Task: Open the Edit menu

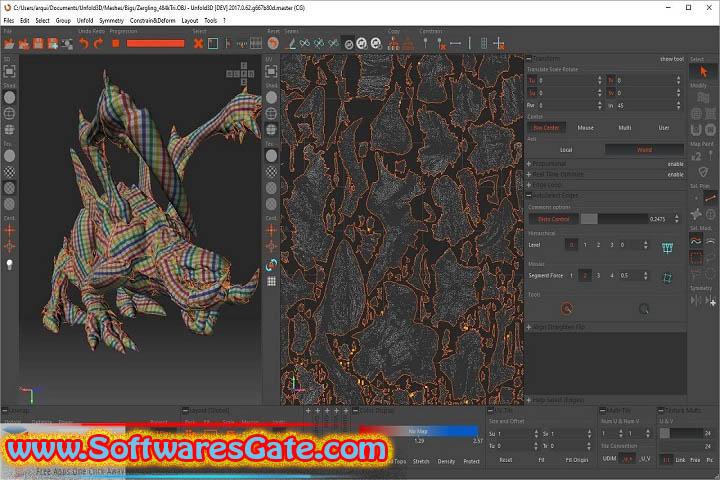Action: coord(25,21)
